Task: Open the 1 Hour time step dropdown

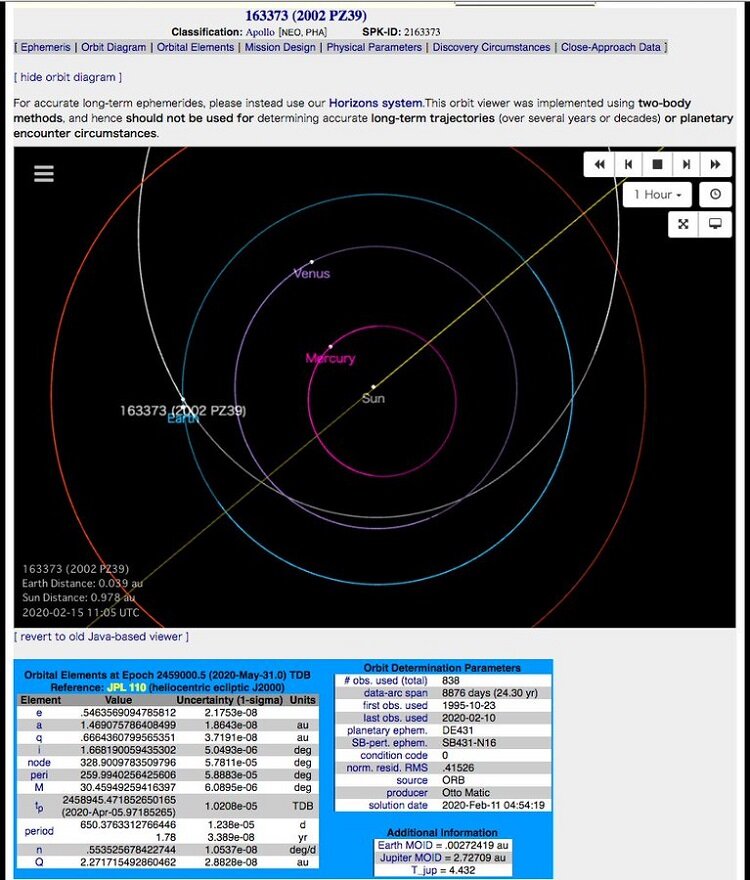Action: point(657,195)
